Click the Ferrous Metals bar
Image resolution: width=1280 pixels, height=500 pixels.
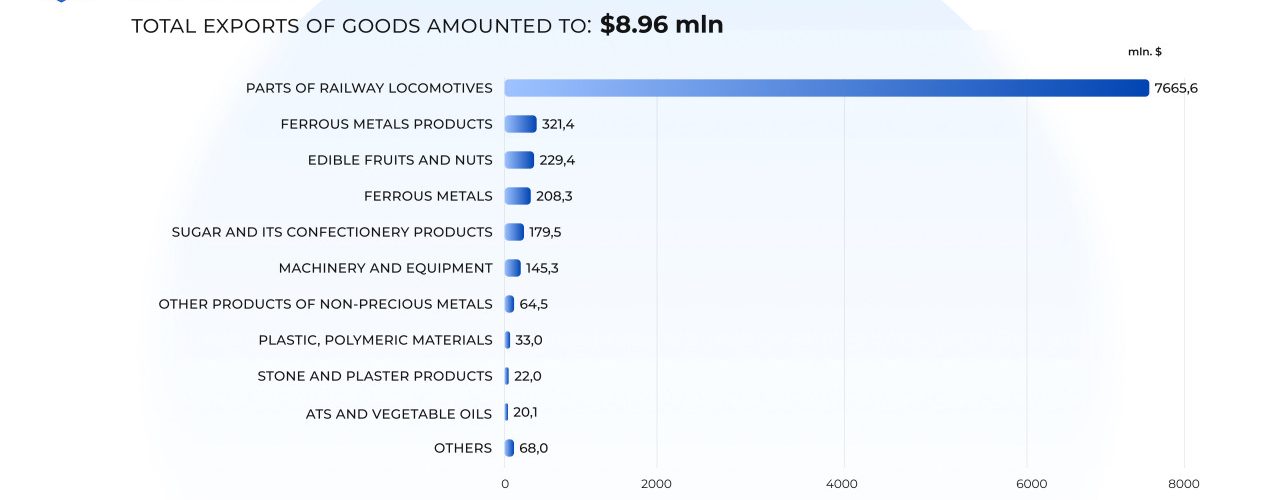(x=518, y=196)
